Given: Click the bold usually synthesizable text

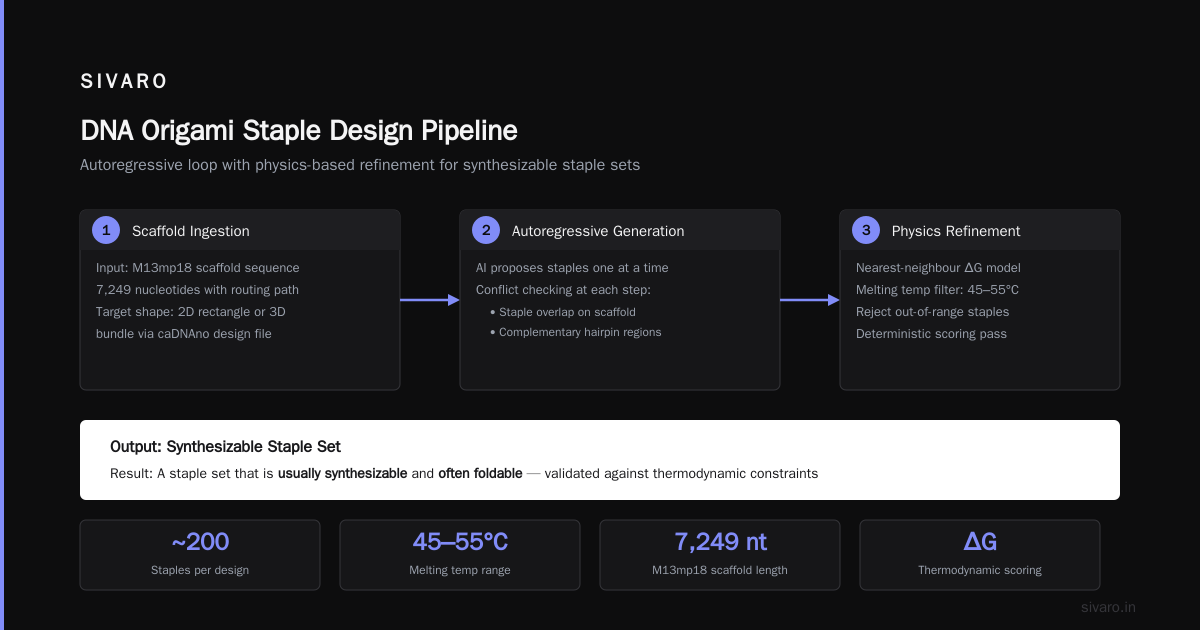Looking at the screenshot, I should 342,473.
